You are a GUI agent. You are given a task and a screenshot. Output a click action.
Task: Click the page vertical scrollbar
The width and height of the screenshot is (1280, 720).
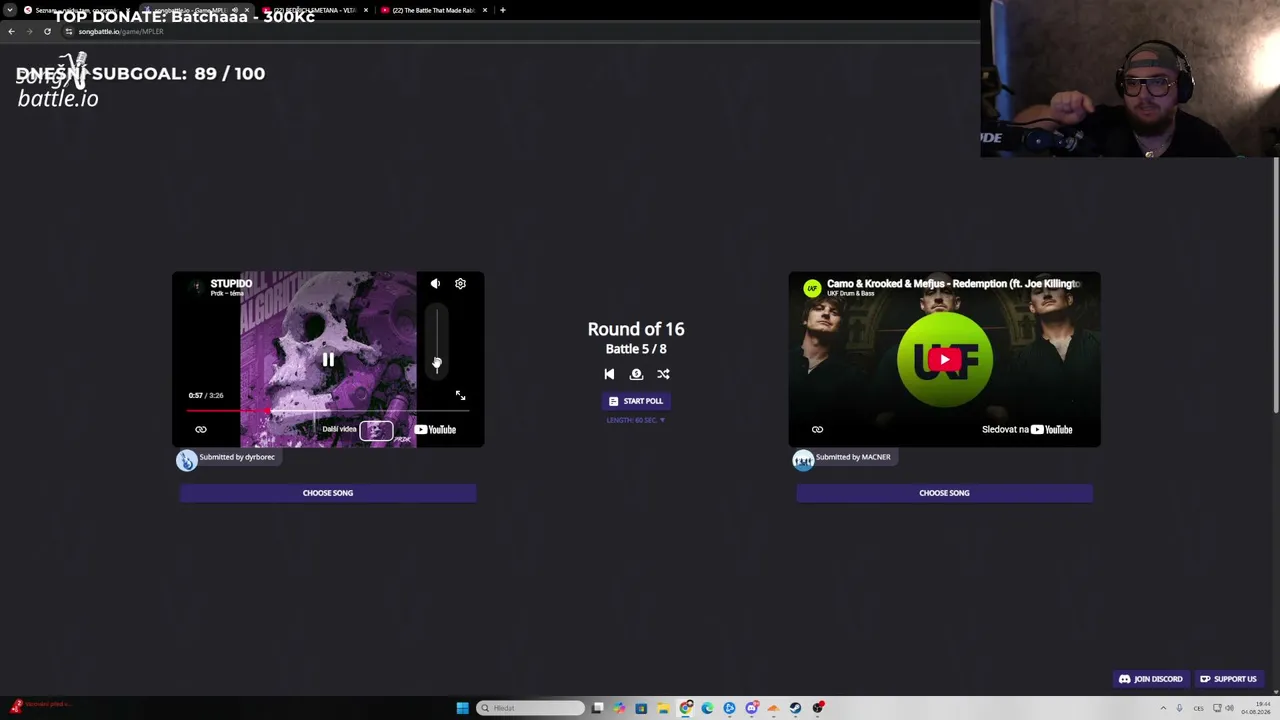1276,285
